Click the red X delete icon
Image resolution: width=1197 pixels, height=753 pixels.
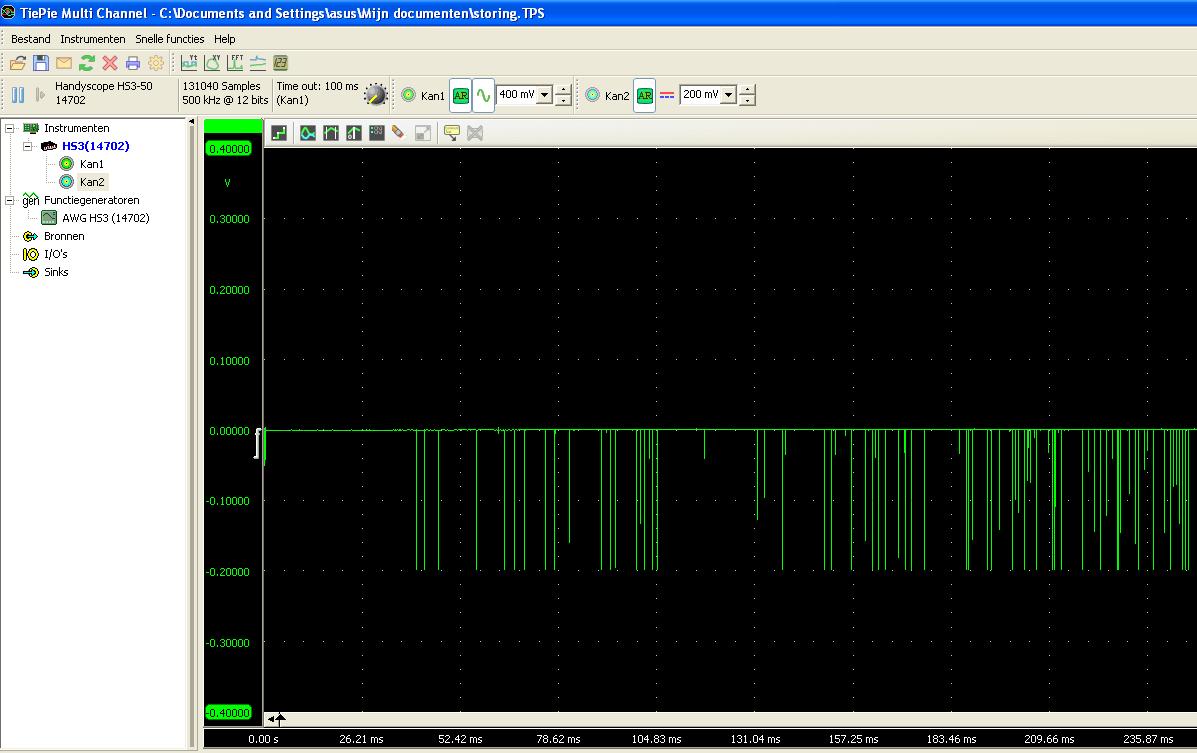110,63
